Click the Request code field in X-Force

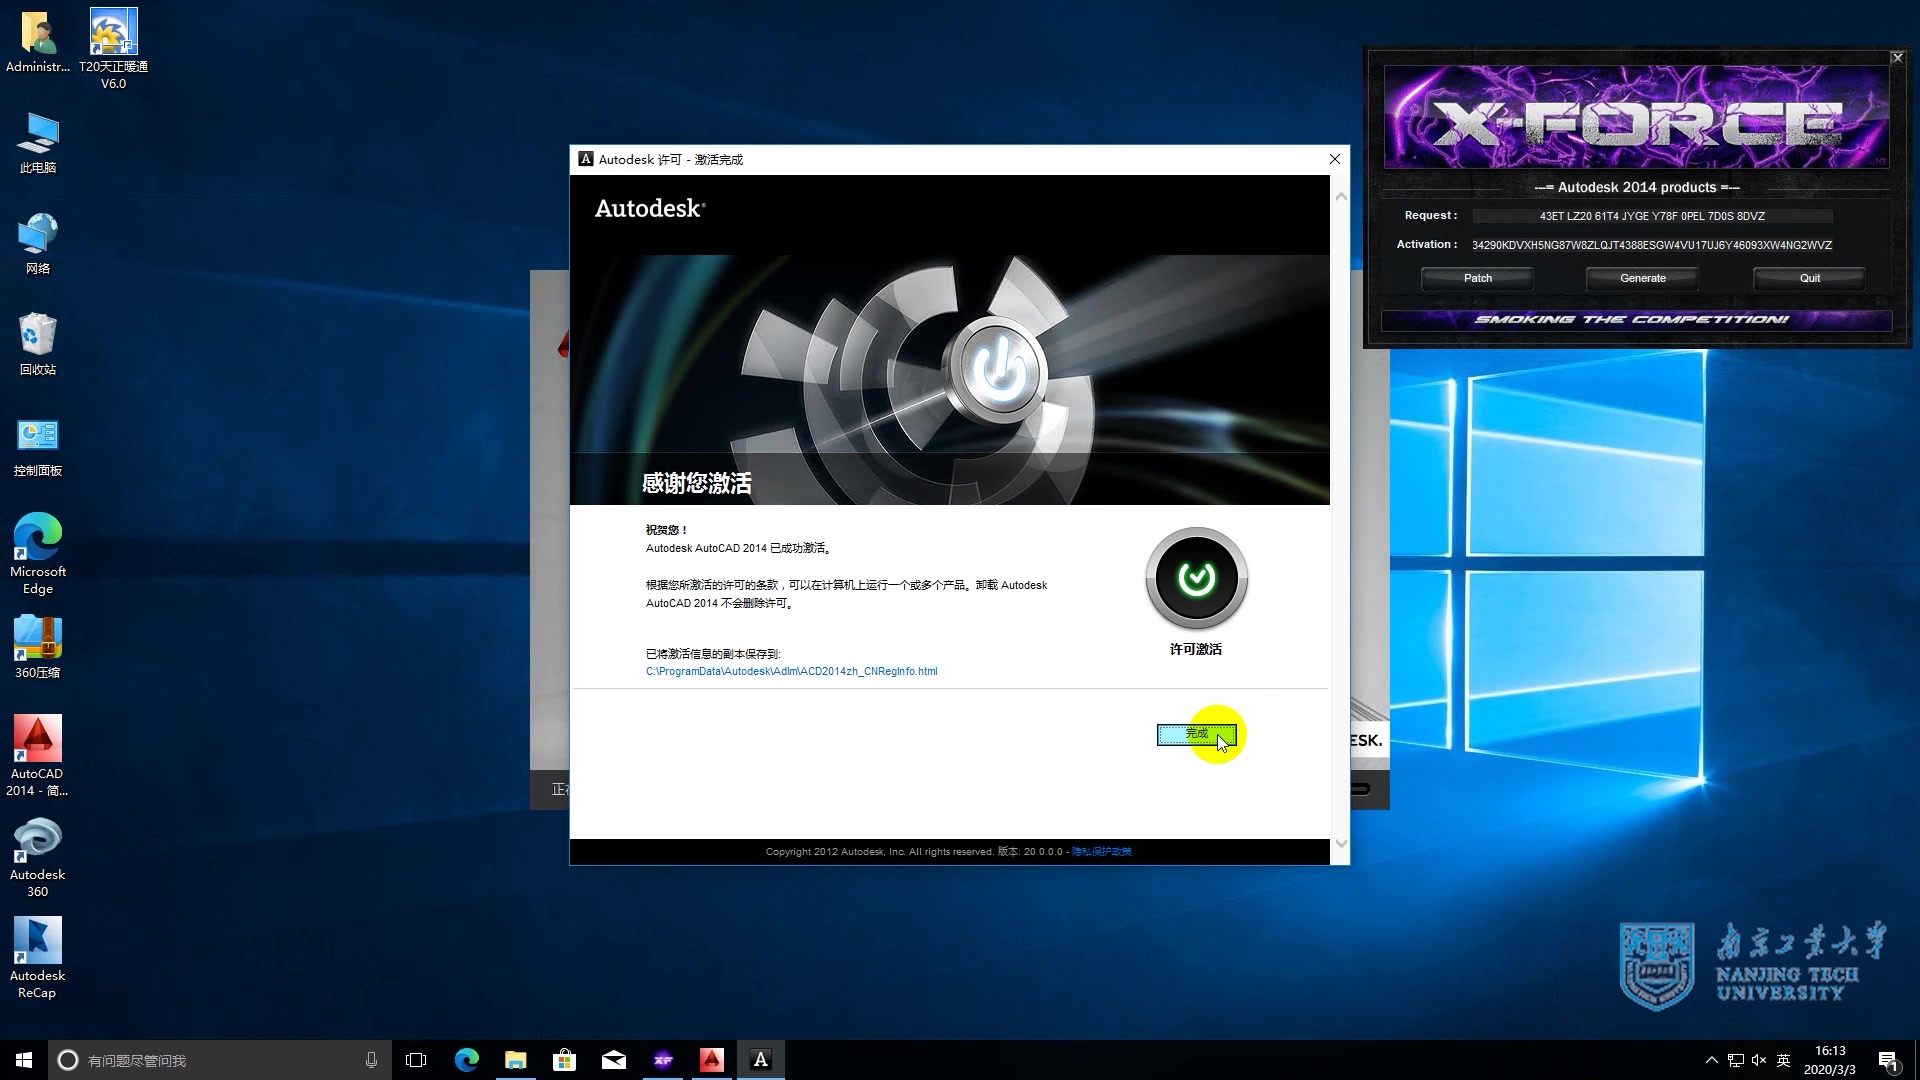(1652, 216)
